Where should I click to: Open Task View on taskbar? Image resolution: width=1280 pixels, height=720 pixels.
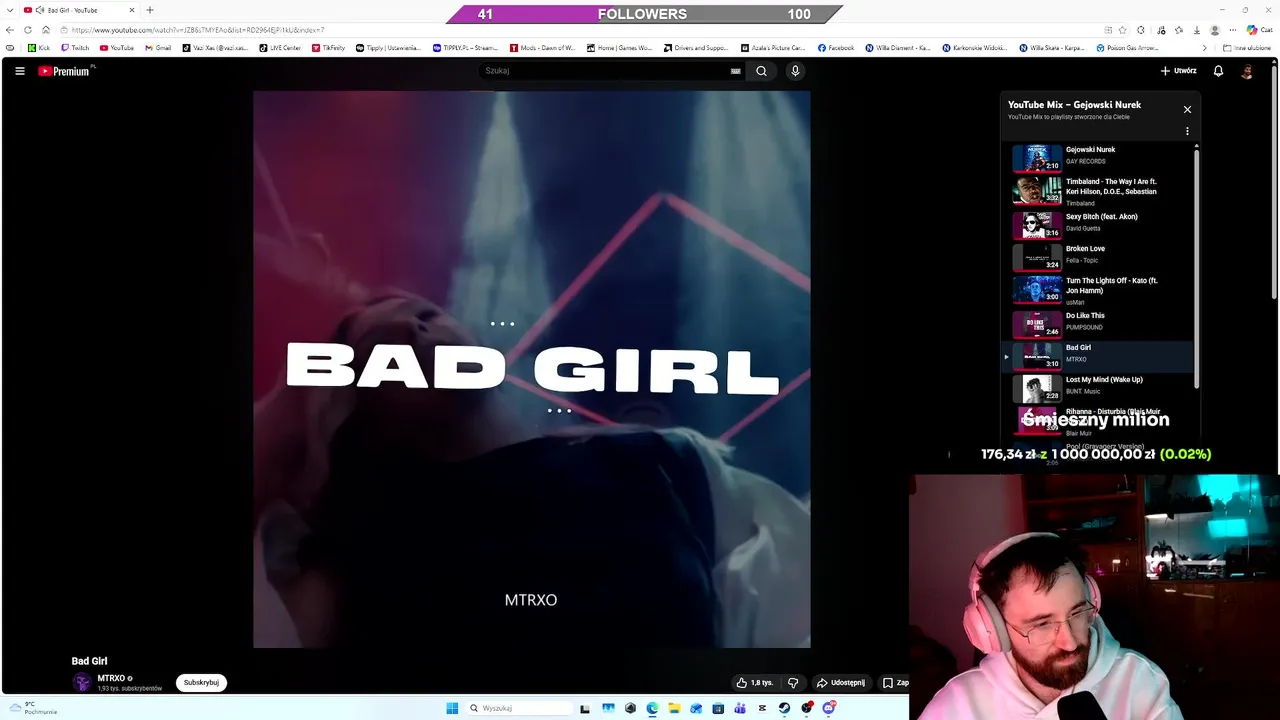coord(585,708)
